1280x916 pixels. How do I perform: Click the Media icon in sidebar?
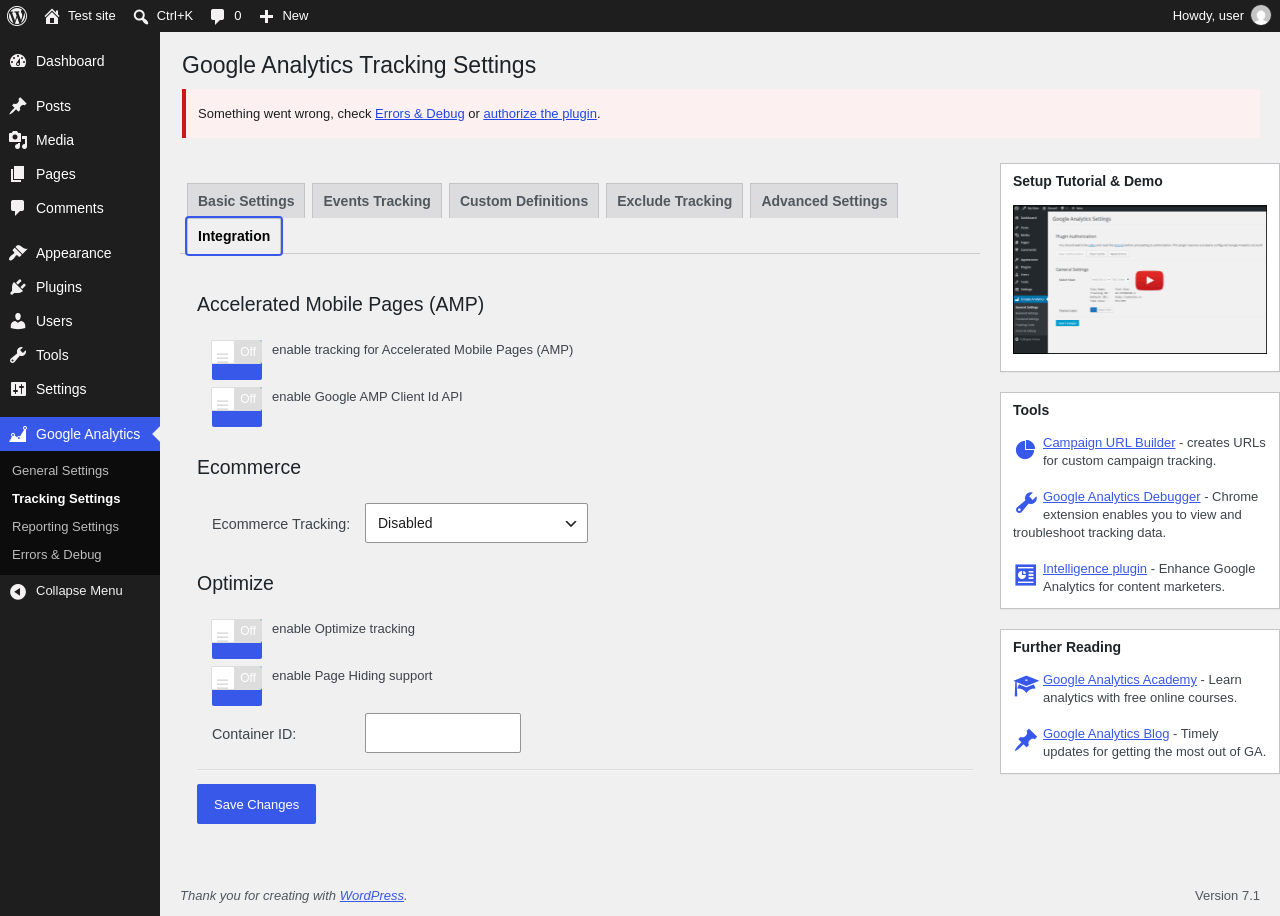click(x=18, y=140)
